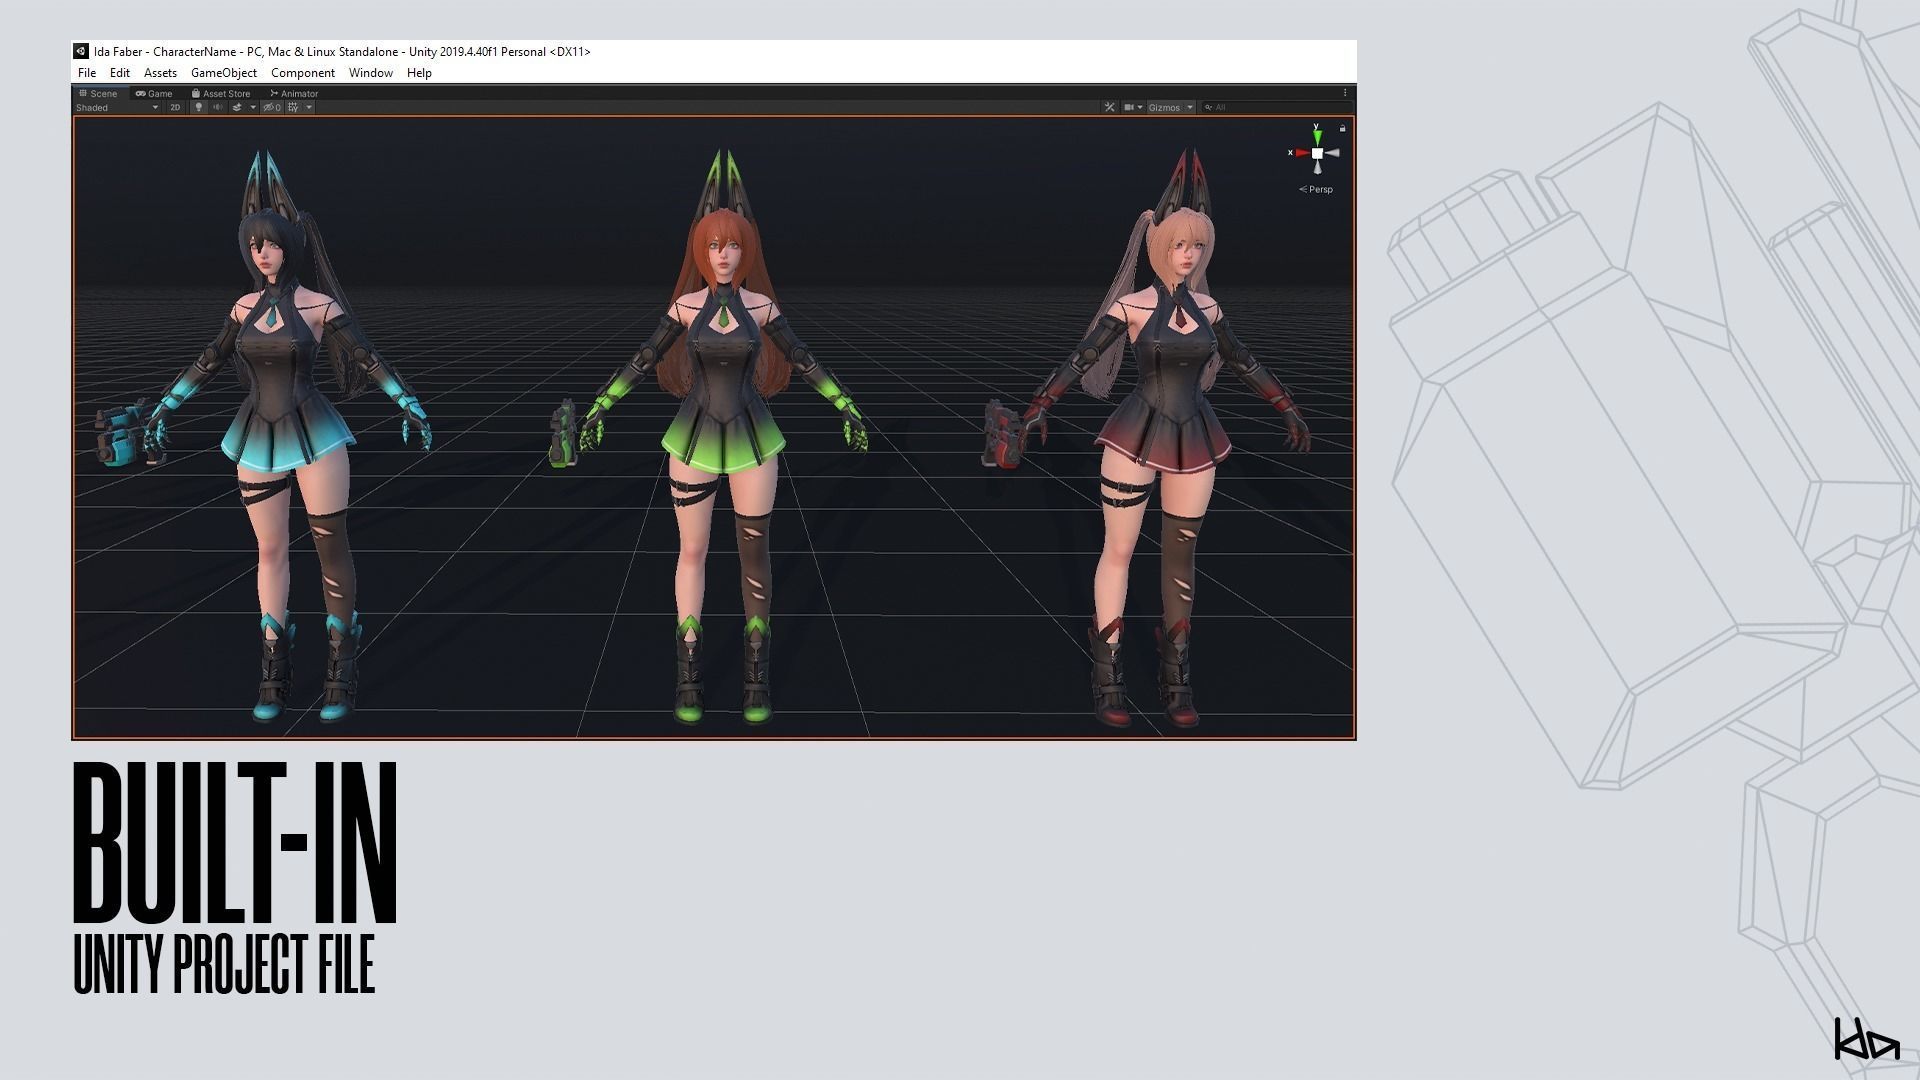Click the grid snapping icon
The image size is (1920, 1080).
pos(293,107)
